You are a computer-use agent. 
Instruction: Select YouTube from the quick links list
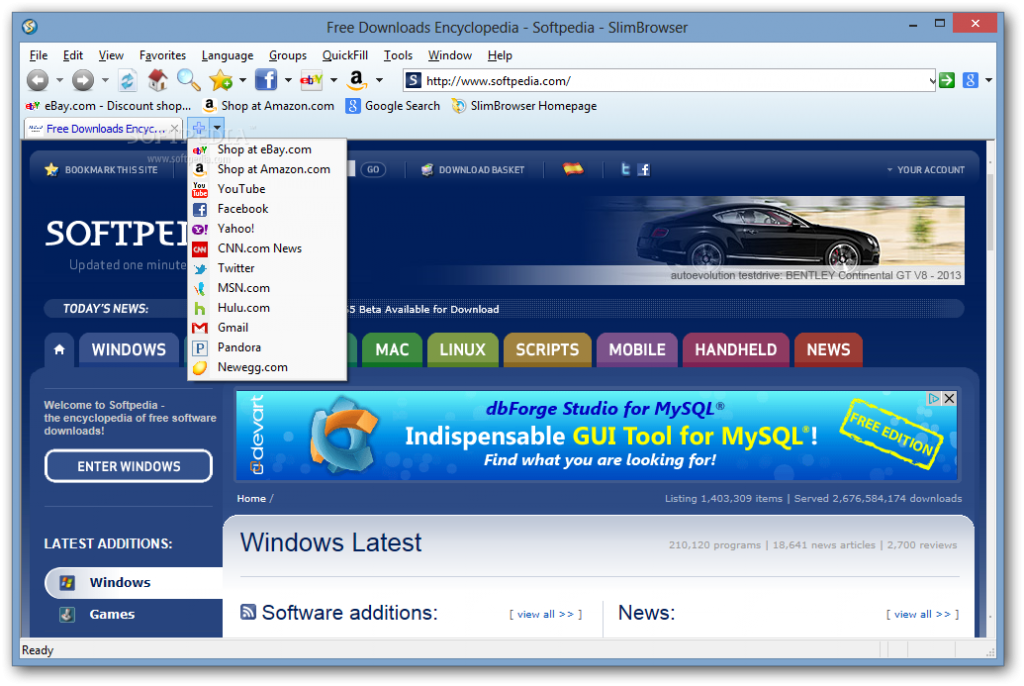(241, 189)
